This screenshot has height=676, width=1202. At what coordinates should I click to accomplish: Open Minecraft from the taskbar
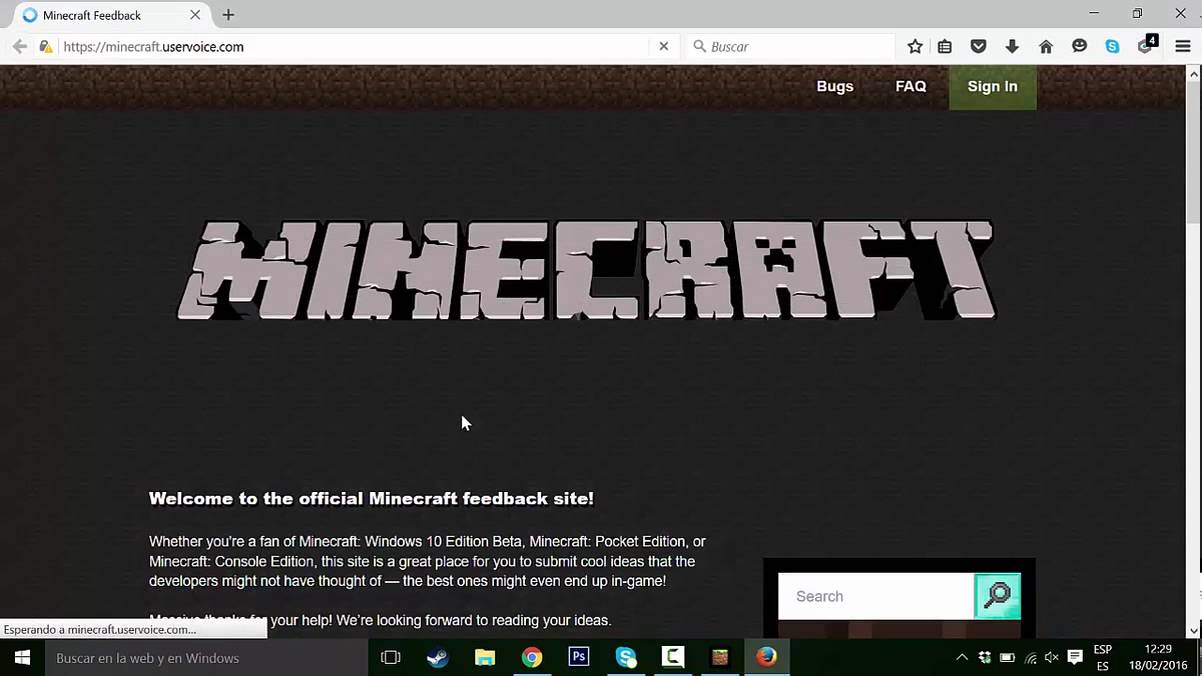click(720, 657)
